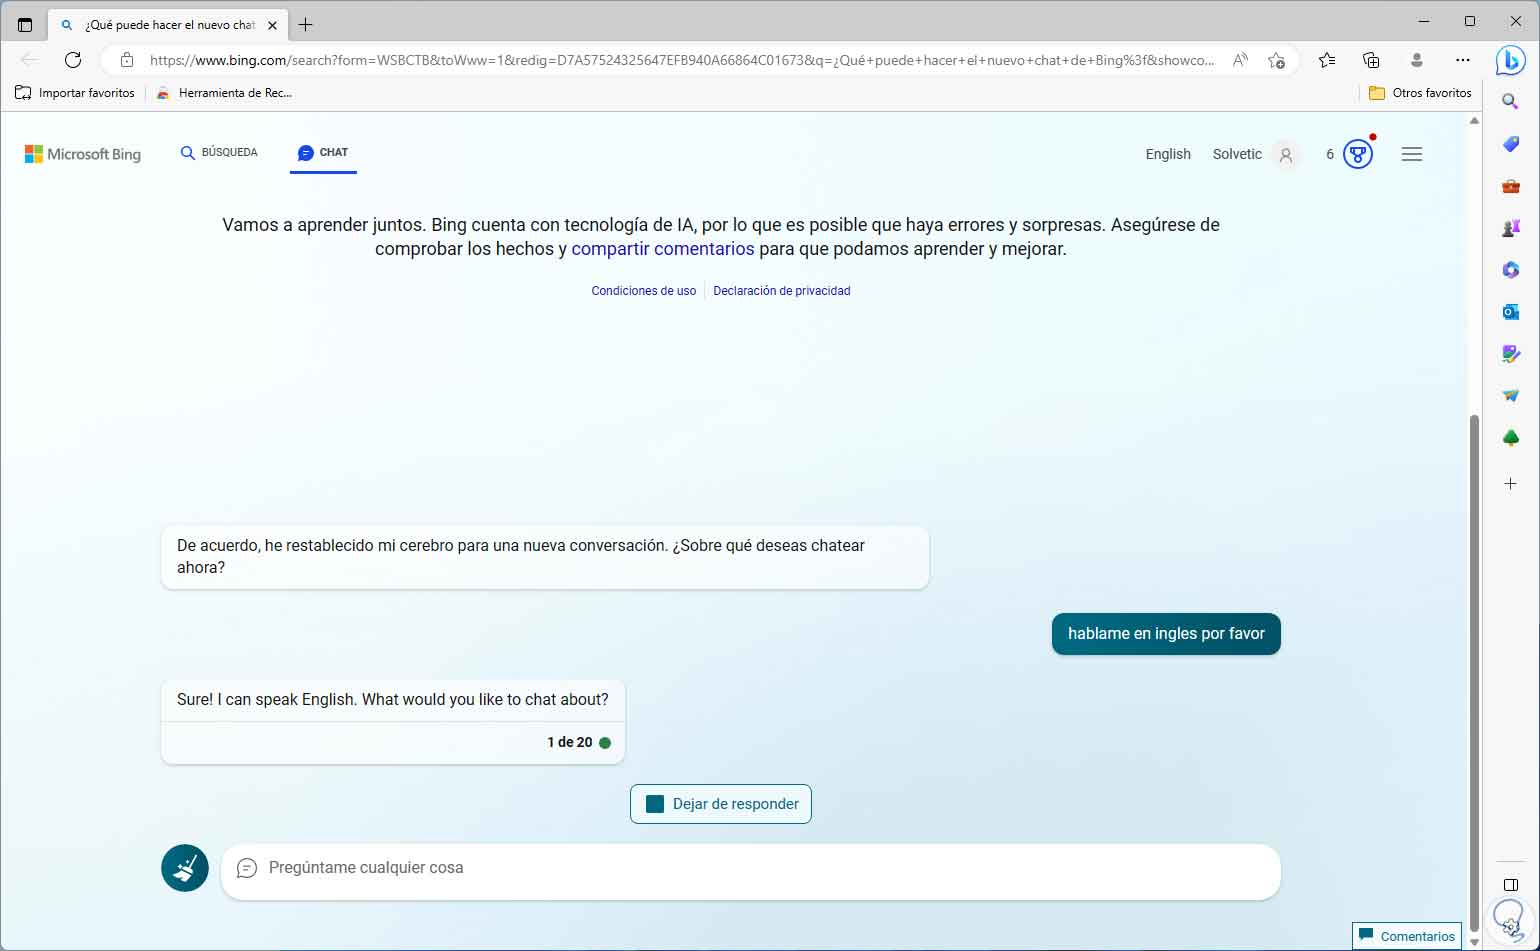Open the sidebar paper plane icon
The image size is (1540, 951).
pos(1511,396)
